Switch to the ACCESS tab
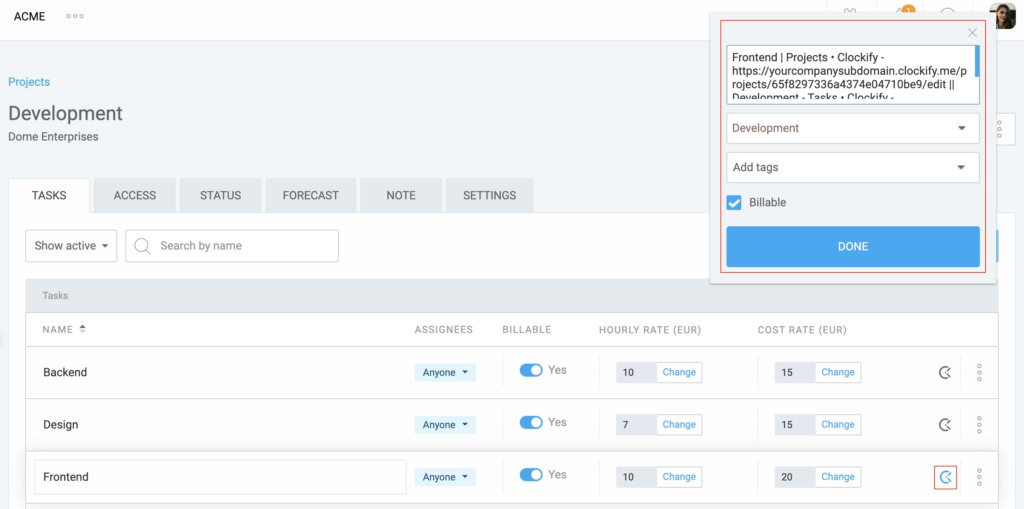This screenshot has height=509, width=1024. [x=135, y=196]
